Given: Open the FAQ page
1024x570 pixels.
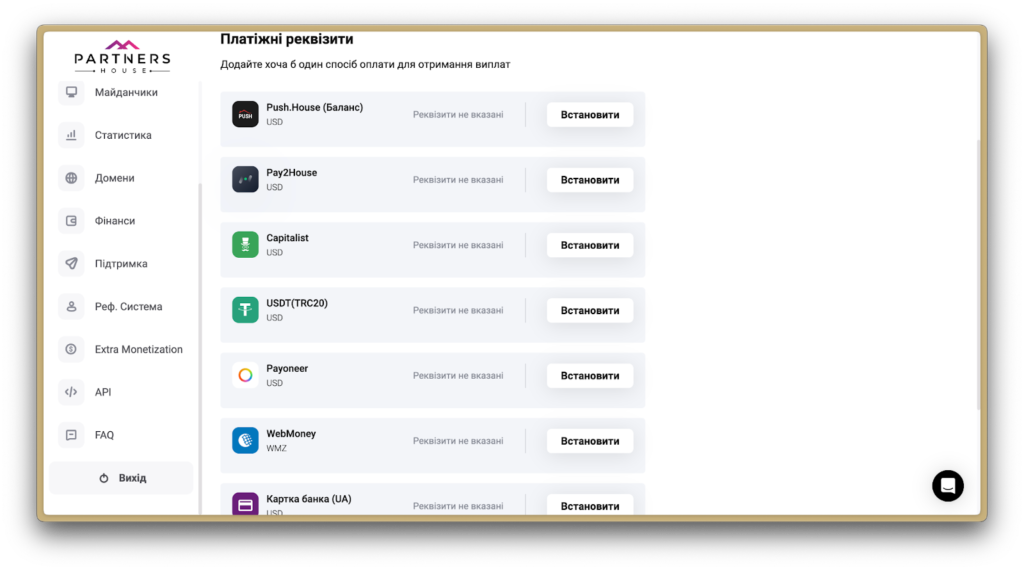Looking at the screenshot, I should point(104,435).
